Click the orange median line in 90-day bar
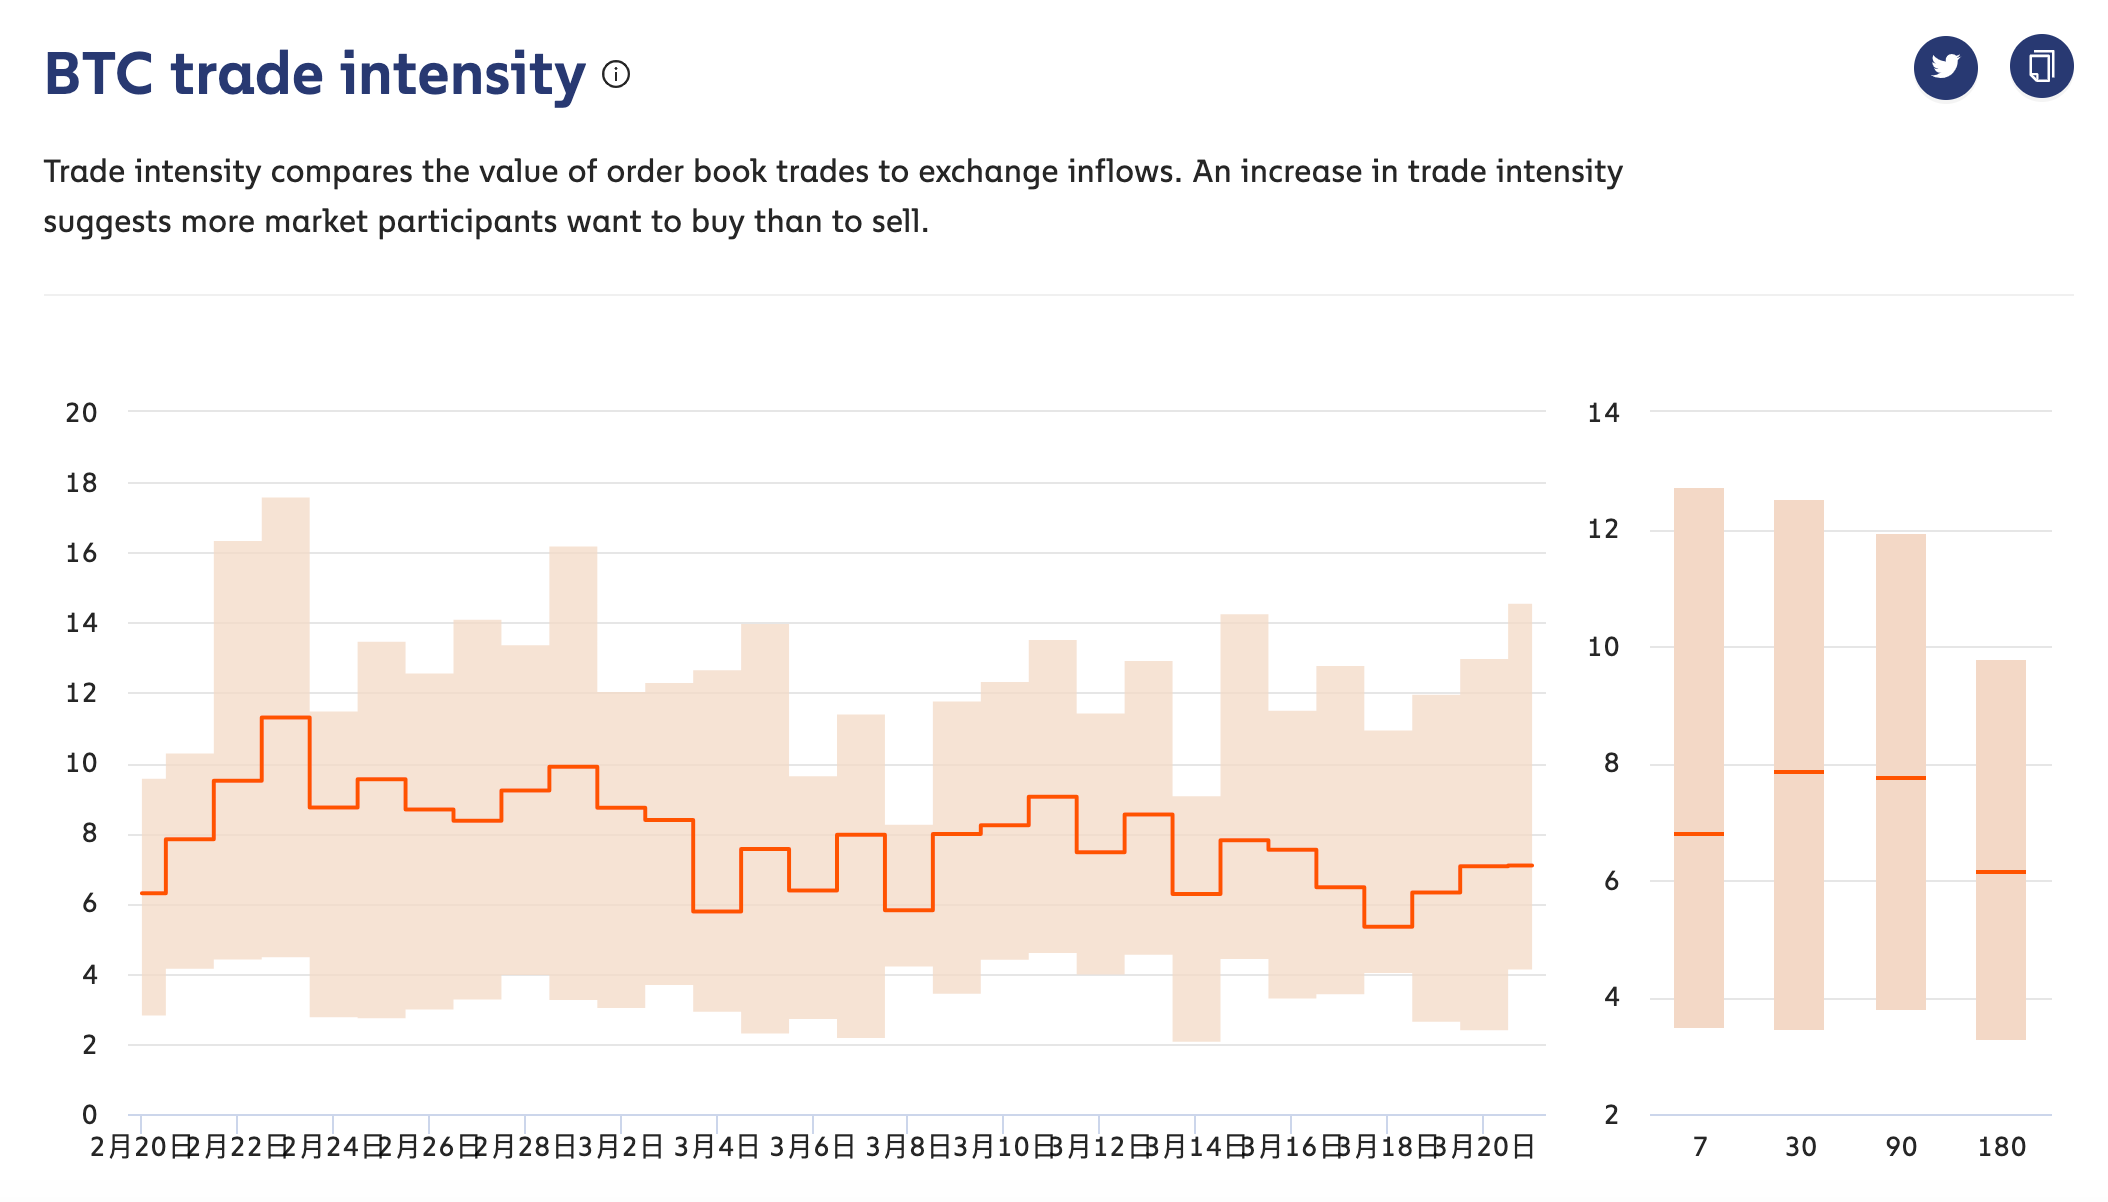Screen dimensions: 2108x1202 [x=1900, y=777]
